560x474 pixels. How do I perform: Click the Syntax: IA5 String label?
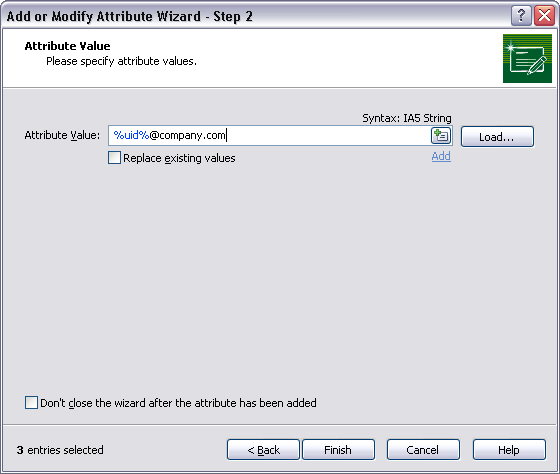coord(407,118)
